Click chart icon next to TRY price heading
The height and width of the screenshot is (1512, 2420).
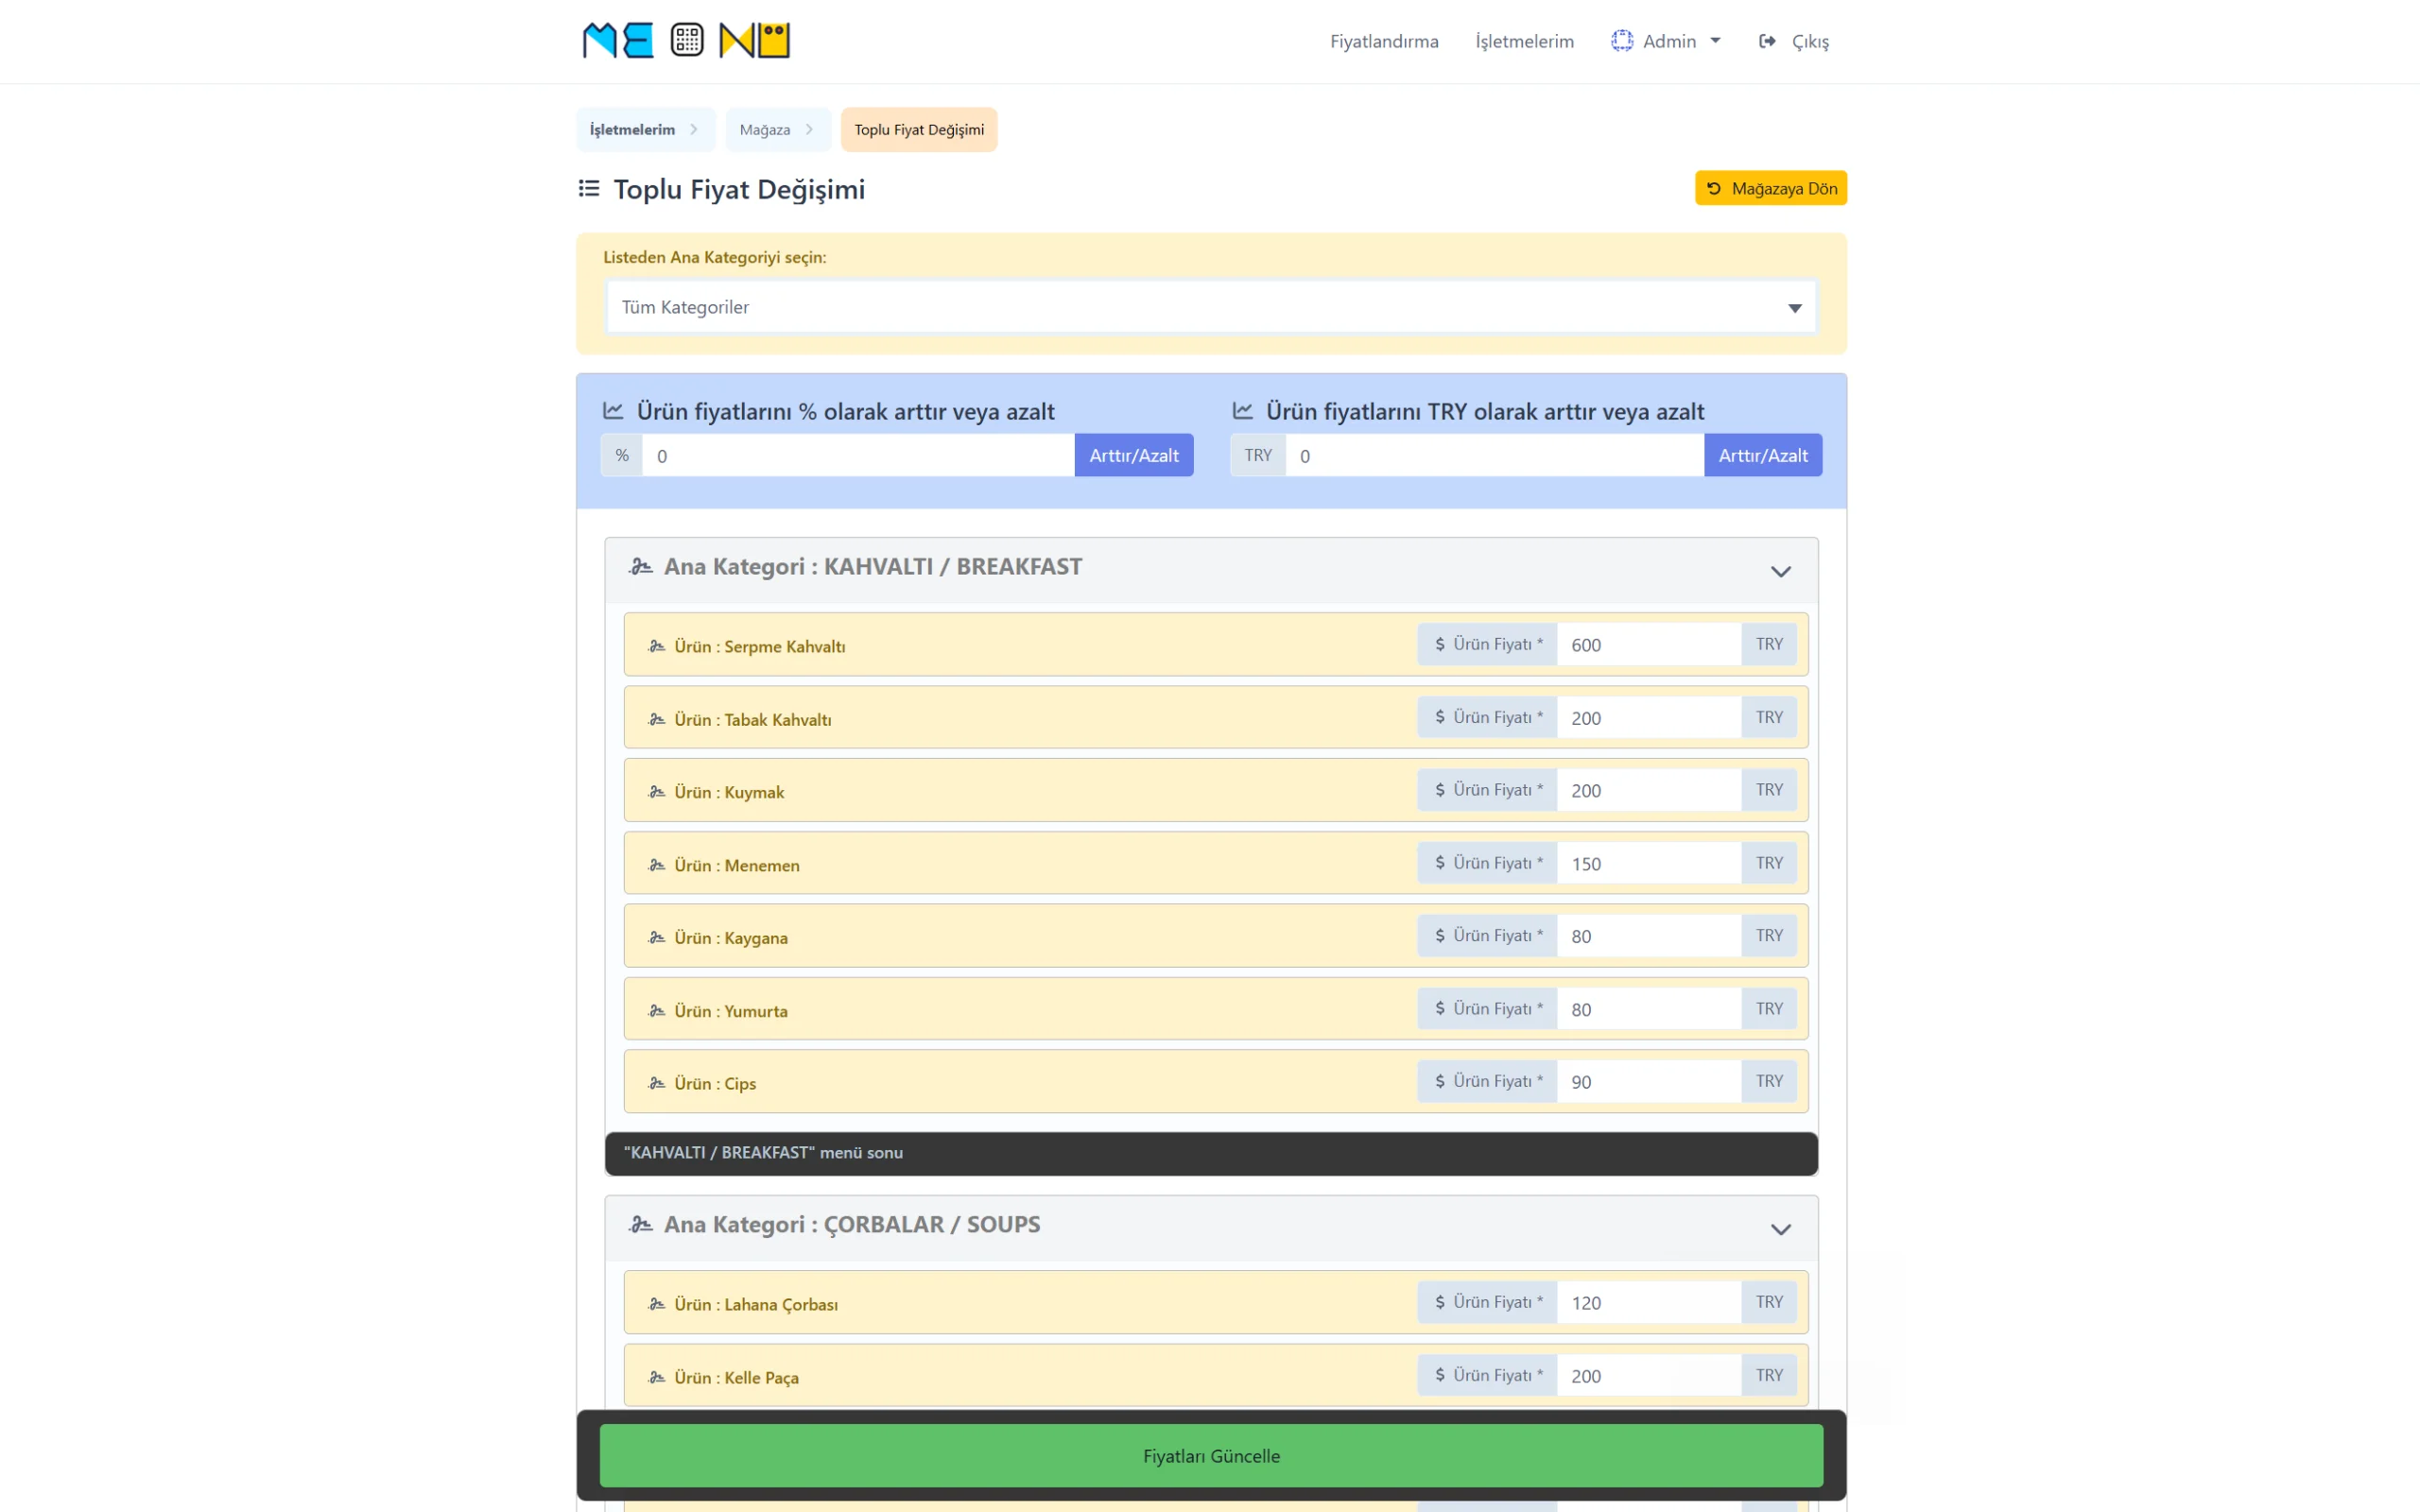tap(1242, 410)
